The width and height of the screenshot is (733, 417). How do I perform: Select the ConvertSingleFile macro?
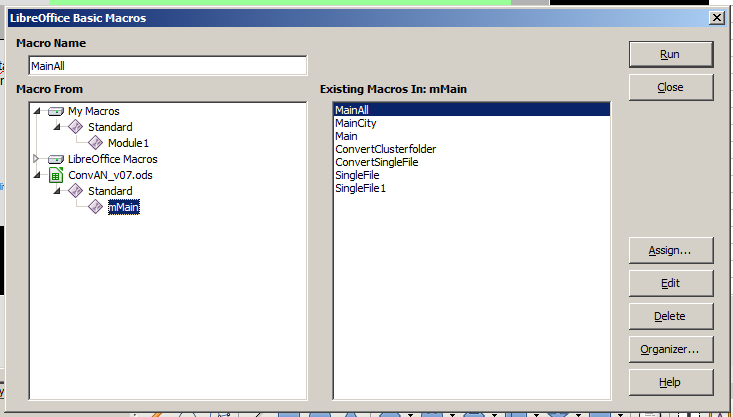472,162
